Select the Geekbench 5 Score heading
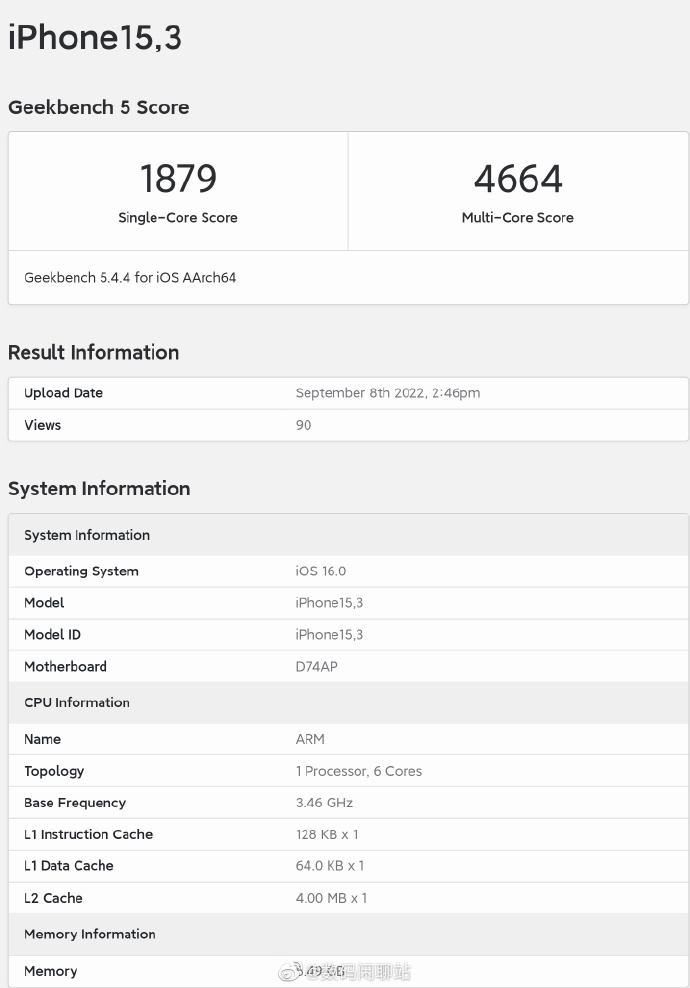Image resolution: width=690 pixels, height=988 pixels. [98, 107]
